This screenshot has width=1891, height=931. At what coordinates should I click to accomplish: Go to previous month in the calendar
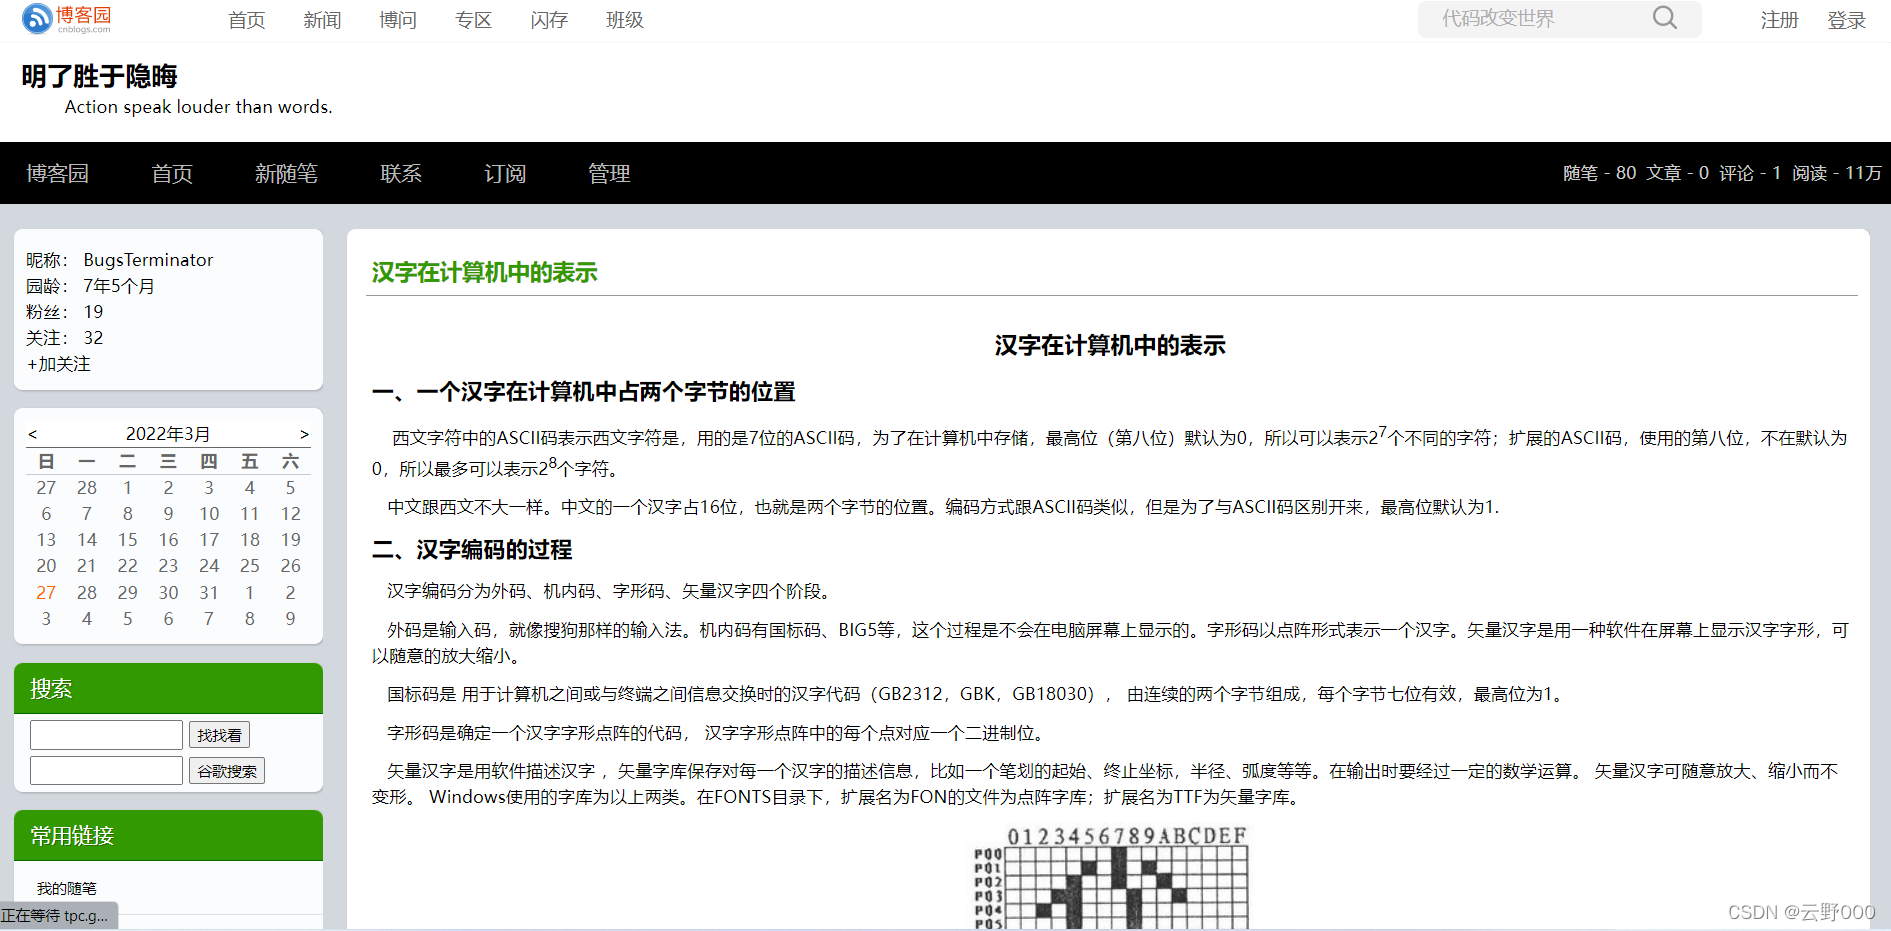tap(32, 433)
